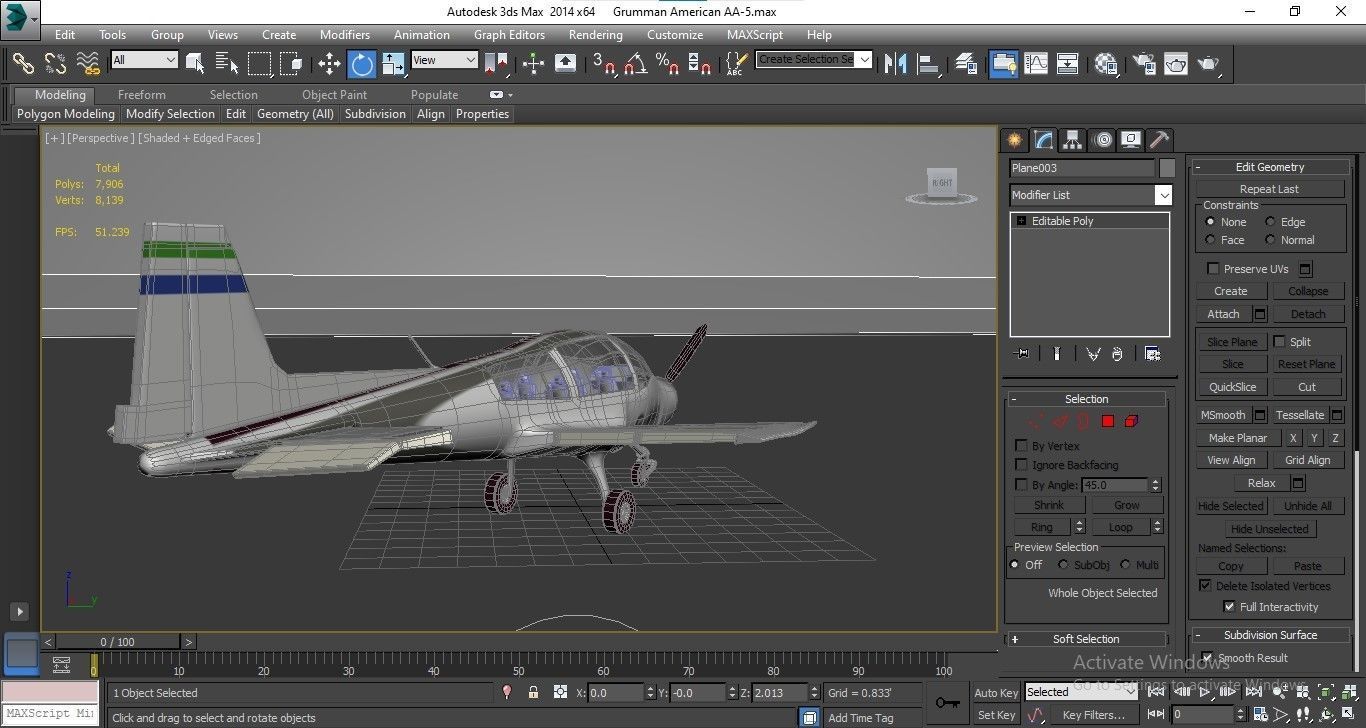Collapse the Selection rollout
This screenshot has height=728, width=1366.
coord(1086,399)
